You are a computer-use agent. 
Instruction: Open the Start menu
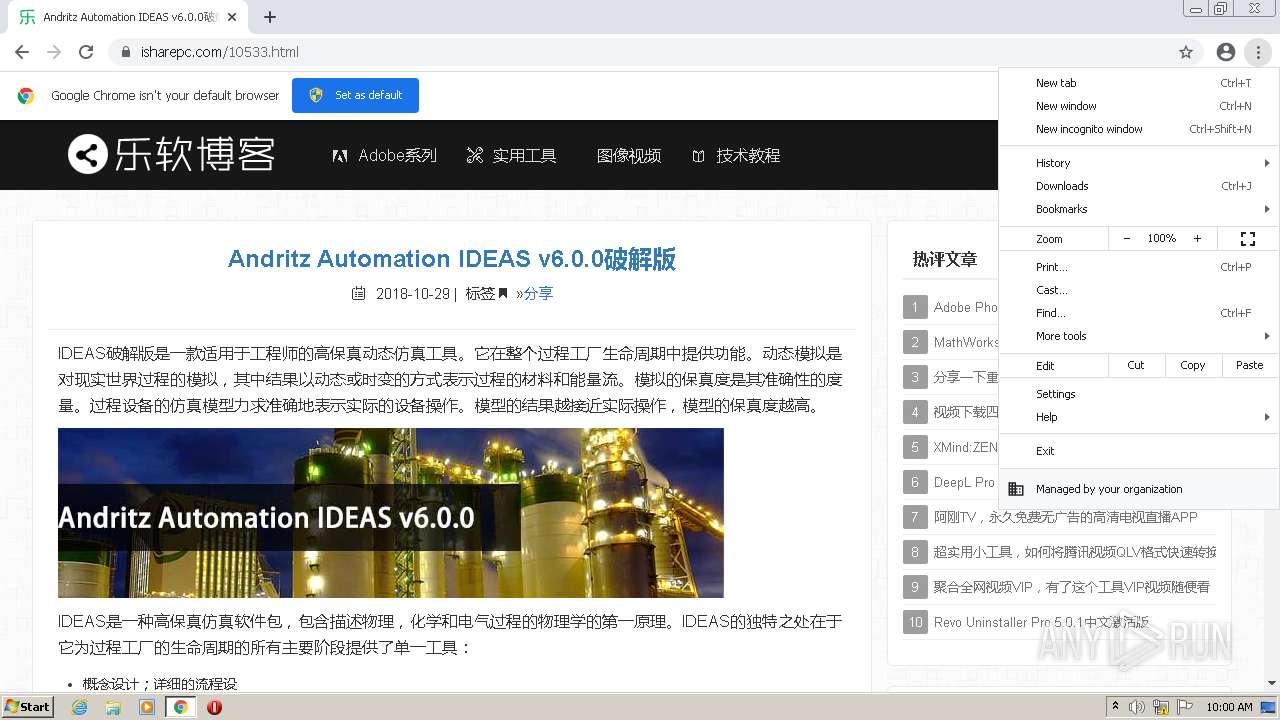[28, 707]
